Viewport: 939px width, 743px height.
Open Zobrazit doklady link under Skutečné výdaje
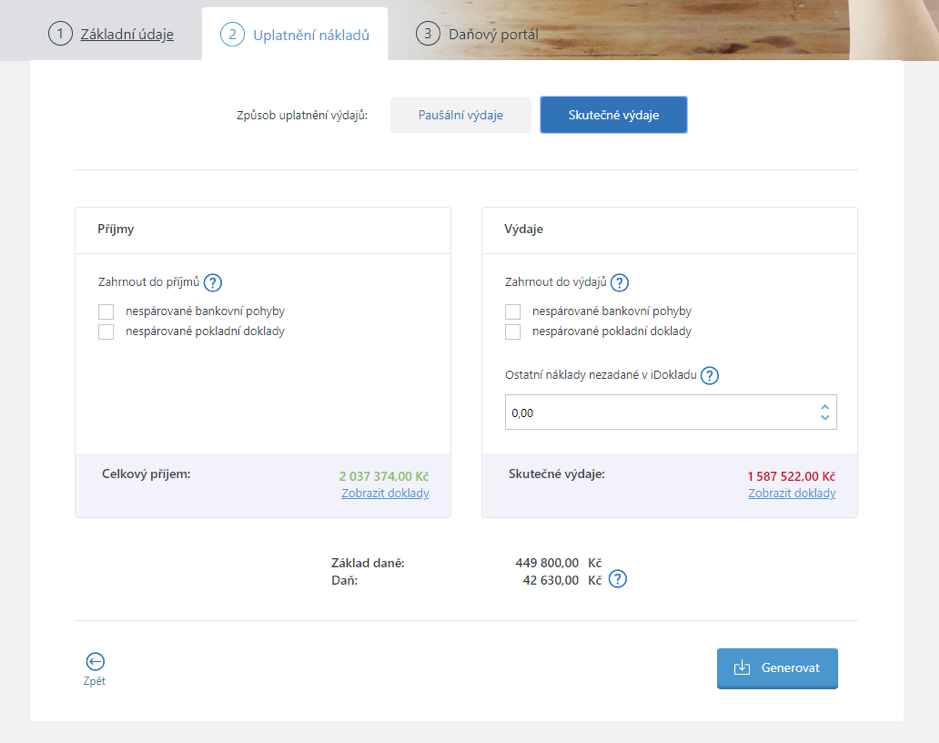tap(792, 493)
